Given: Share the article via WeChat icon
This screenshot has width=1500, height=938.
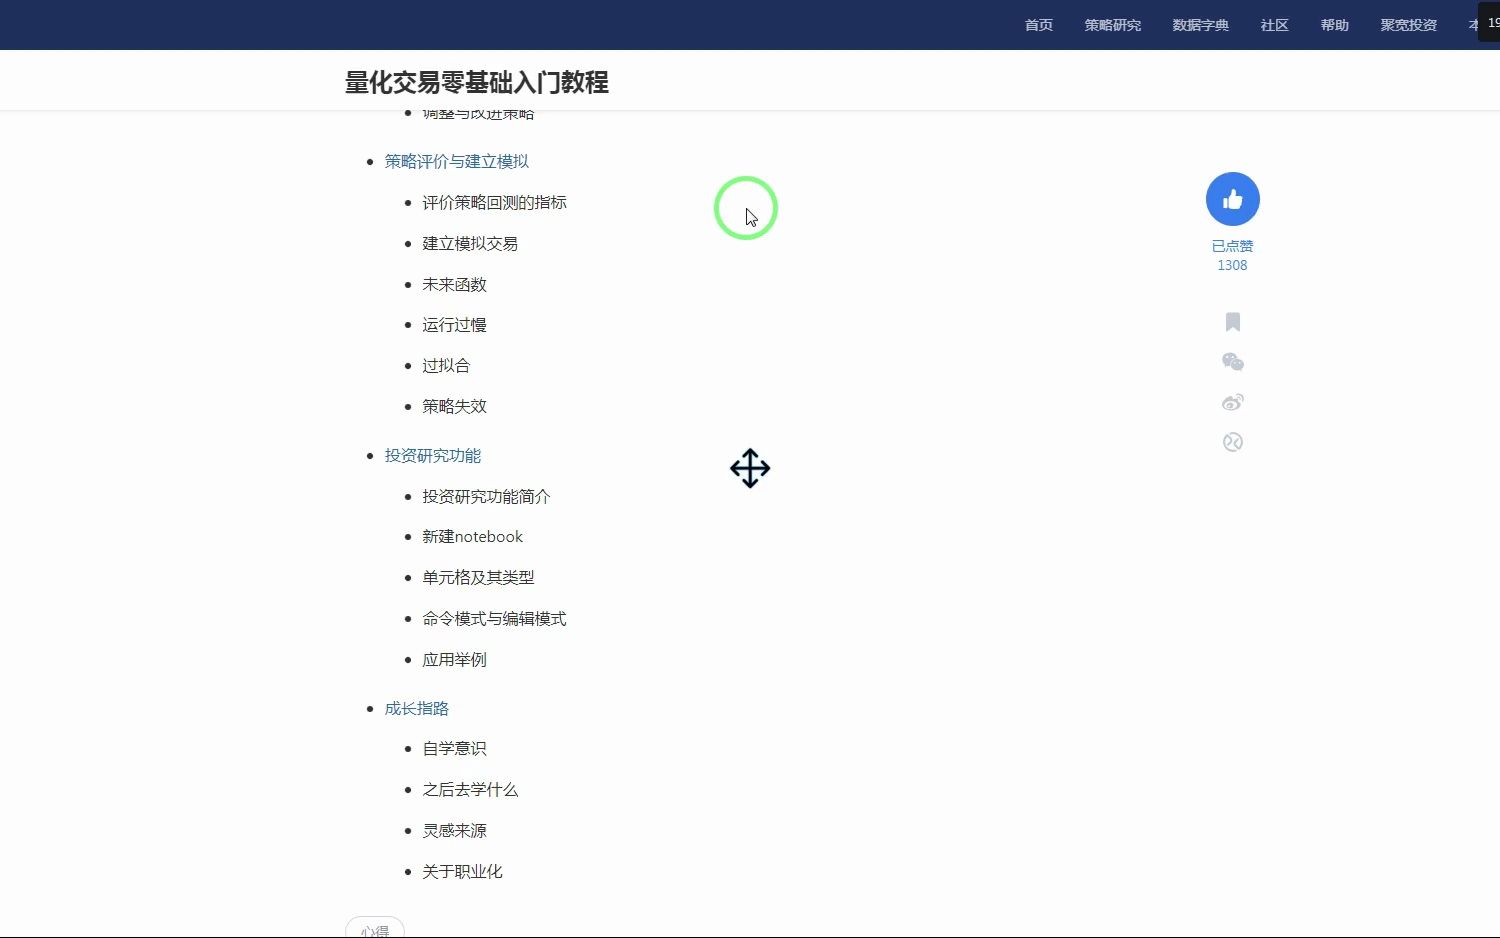Looking at the screenshot, I should tap(1233, 362).
